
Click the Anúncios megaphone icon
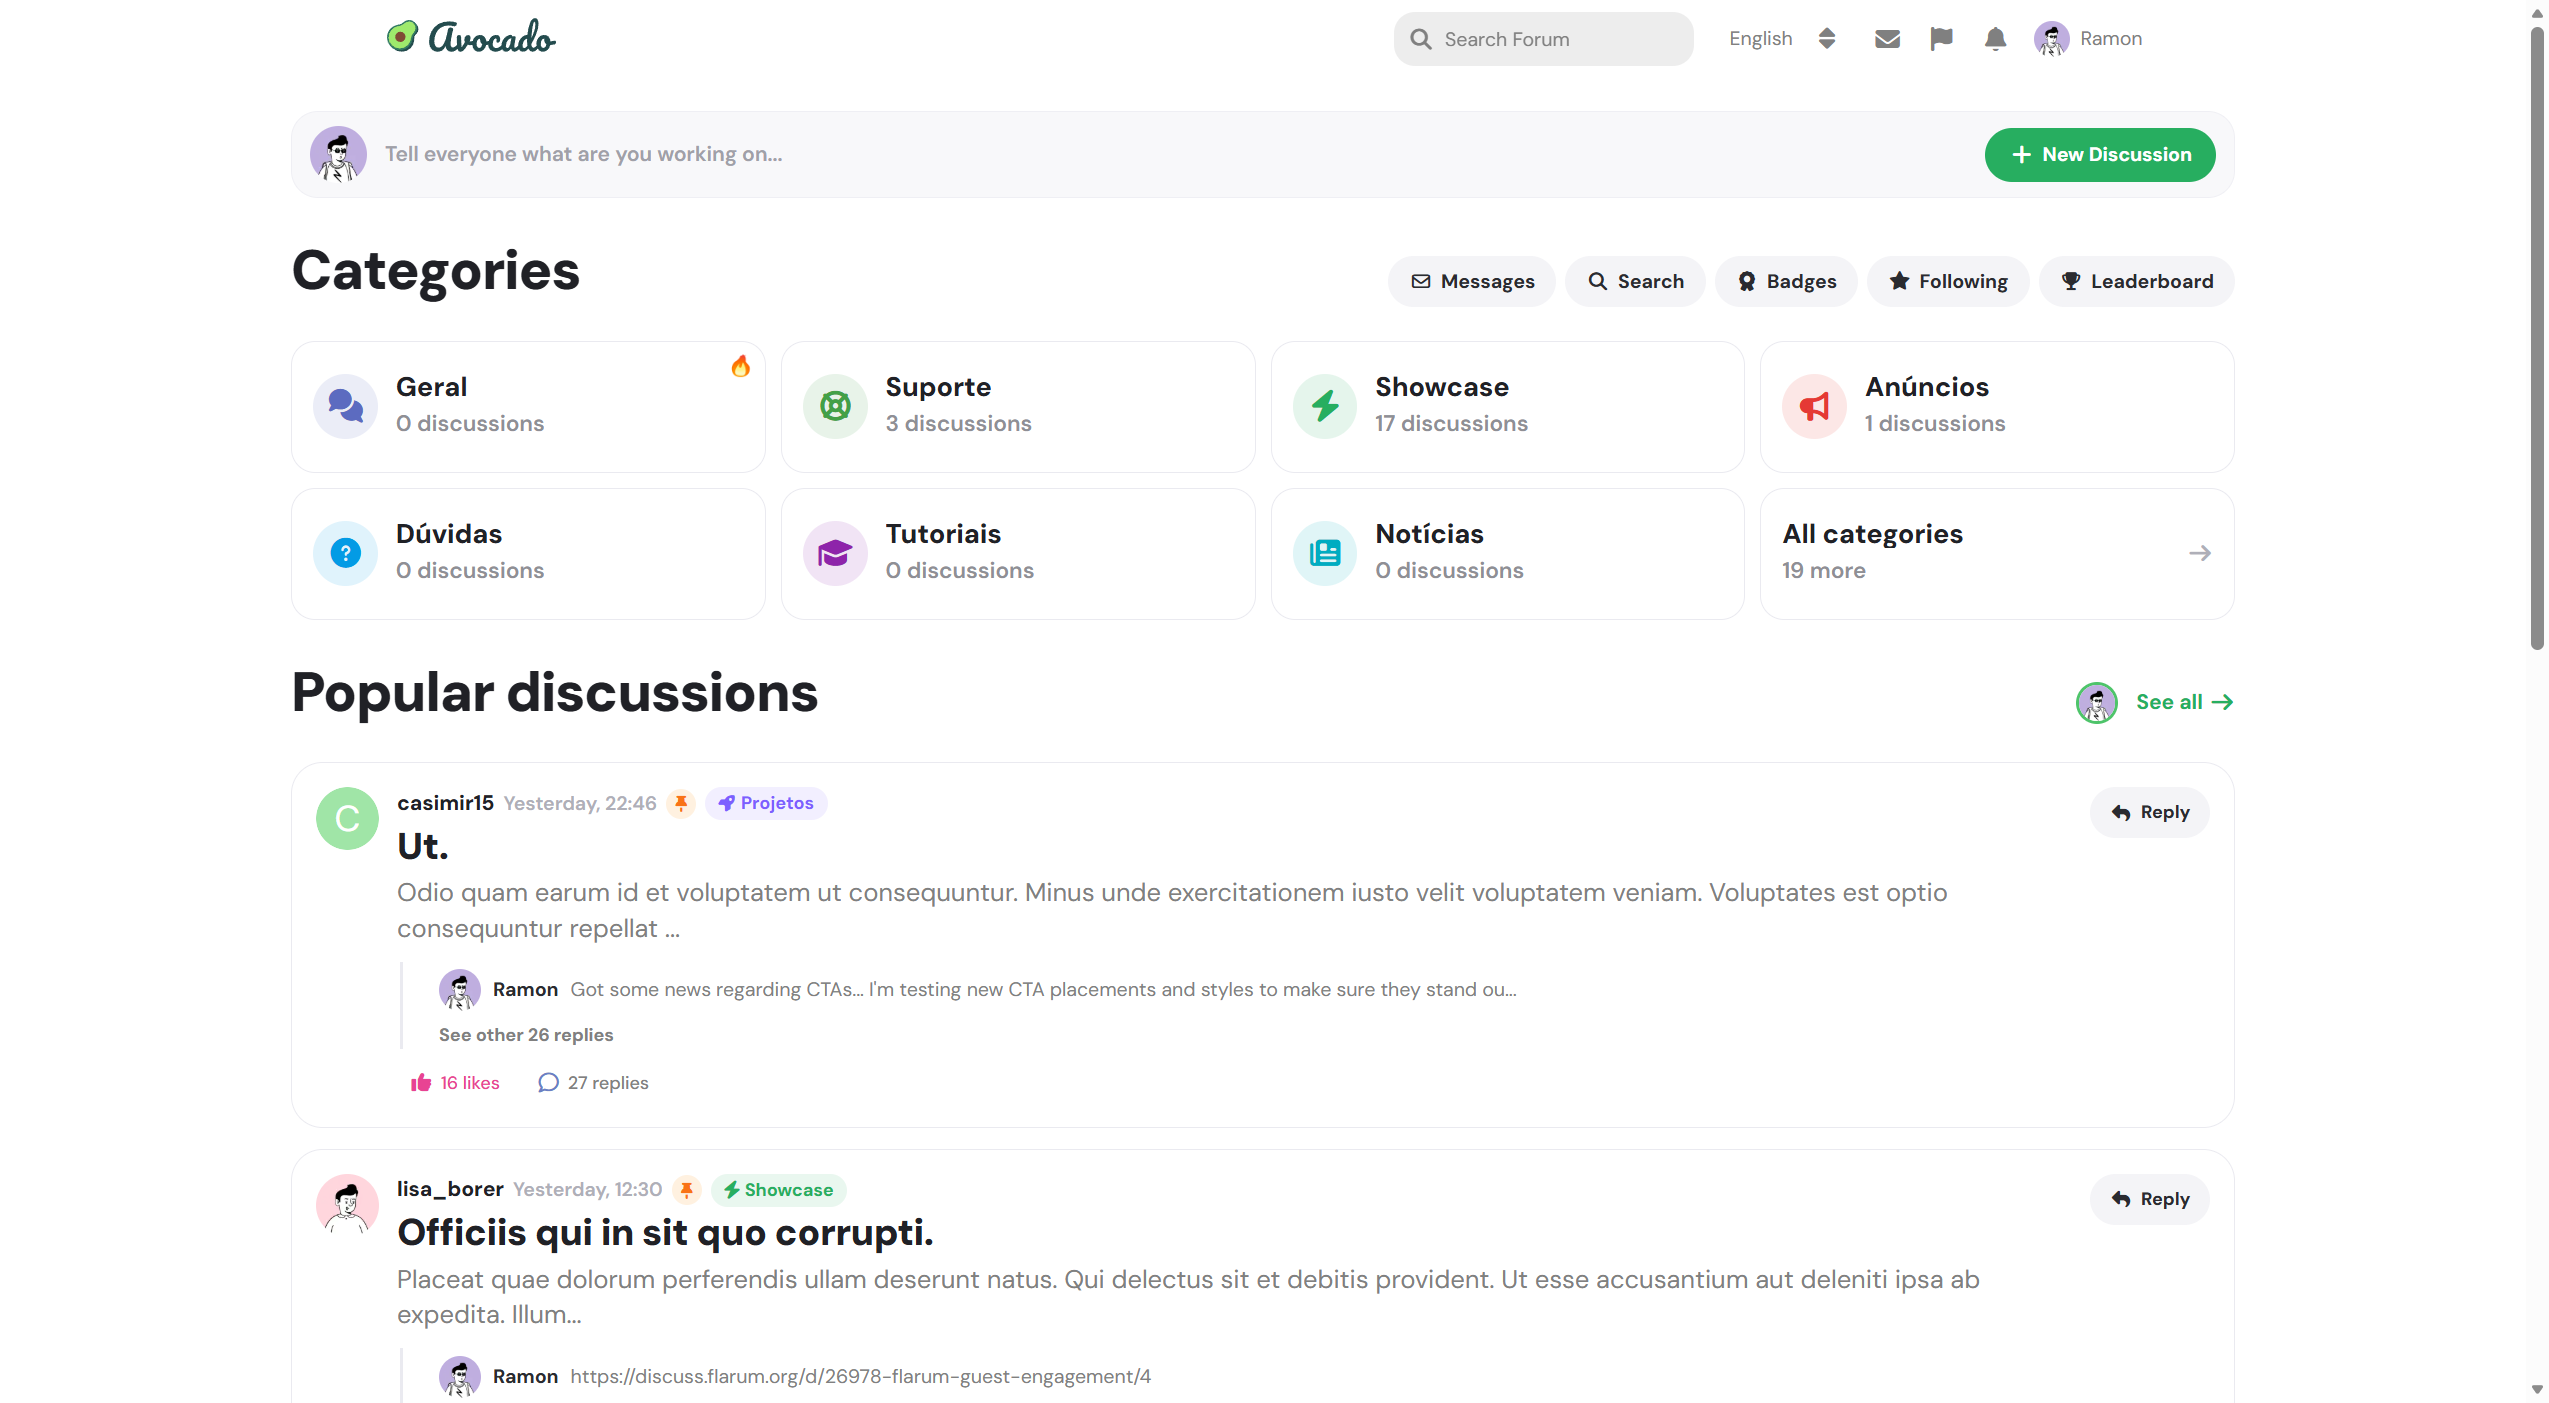[1814, 406]
